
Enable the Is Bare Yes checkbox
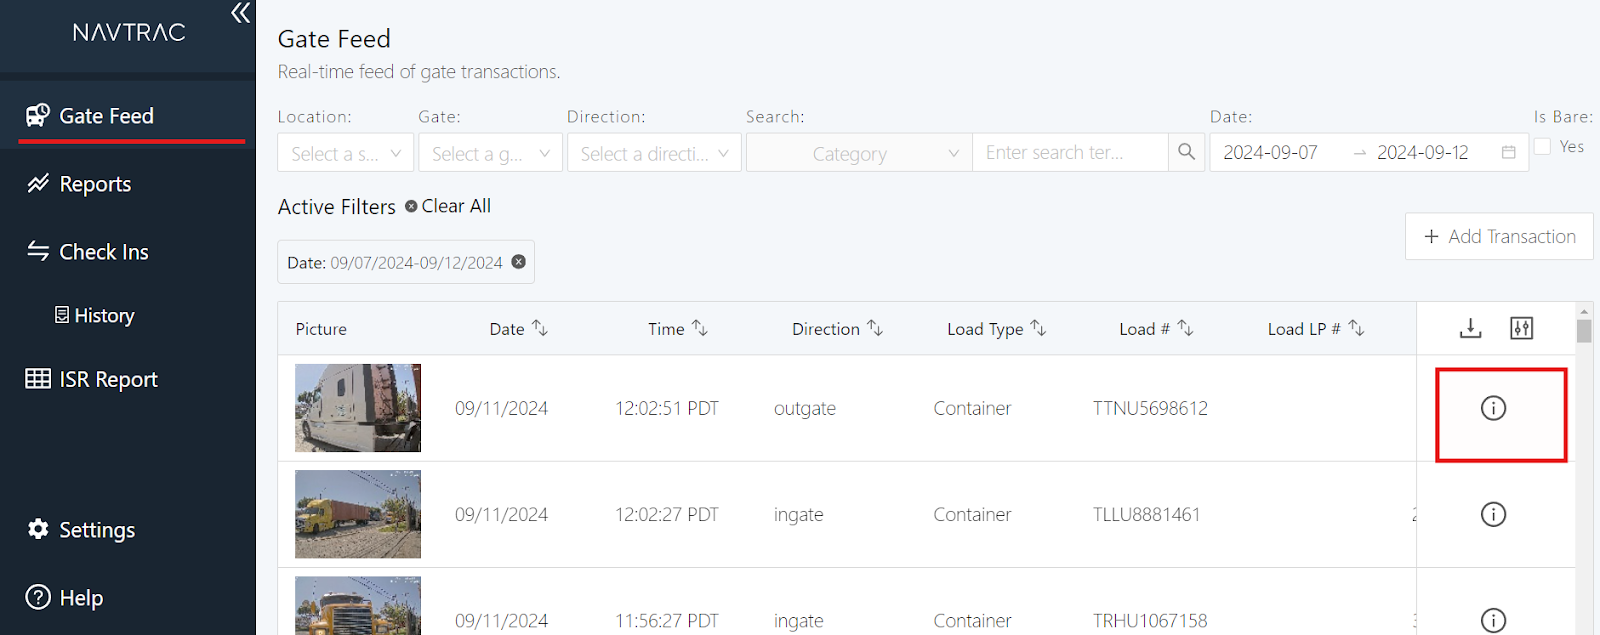coord(1541,146)
